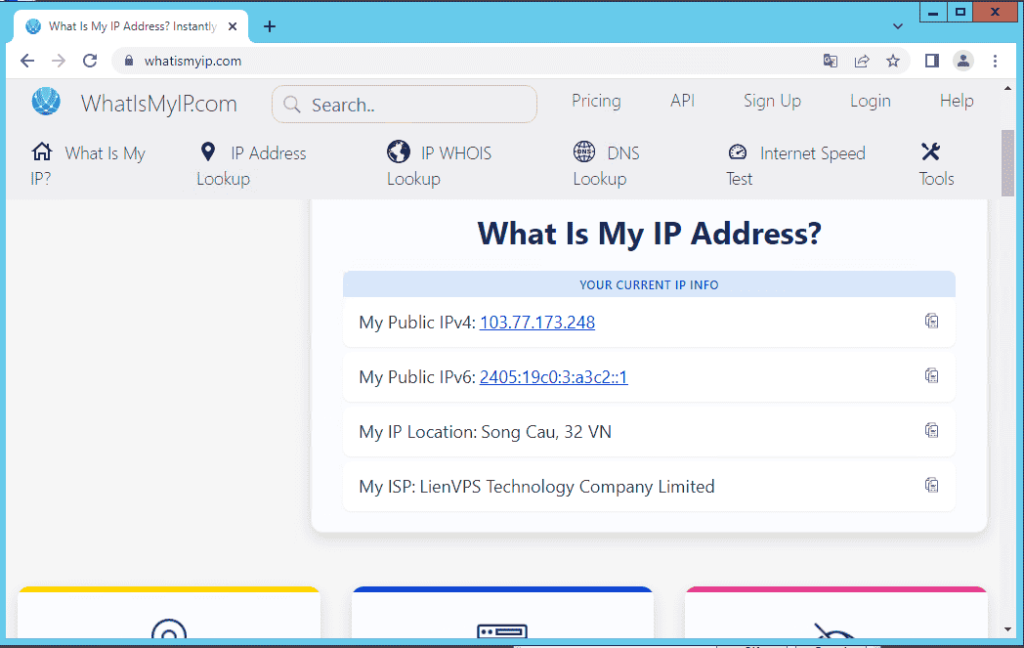Copy the public IPv6 address icon
Screen dimensions: 1024x648
pyautogui.click(x=931, y=376)
